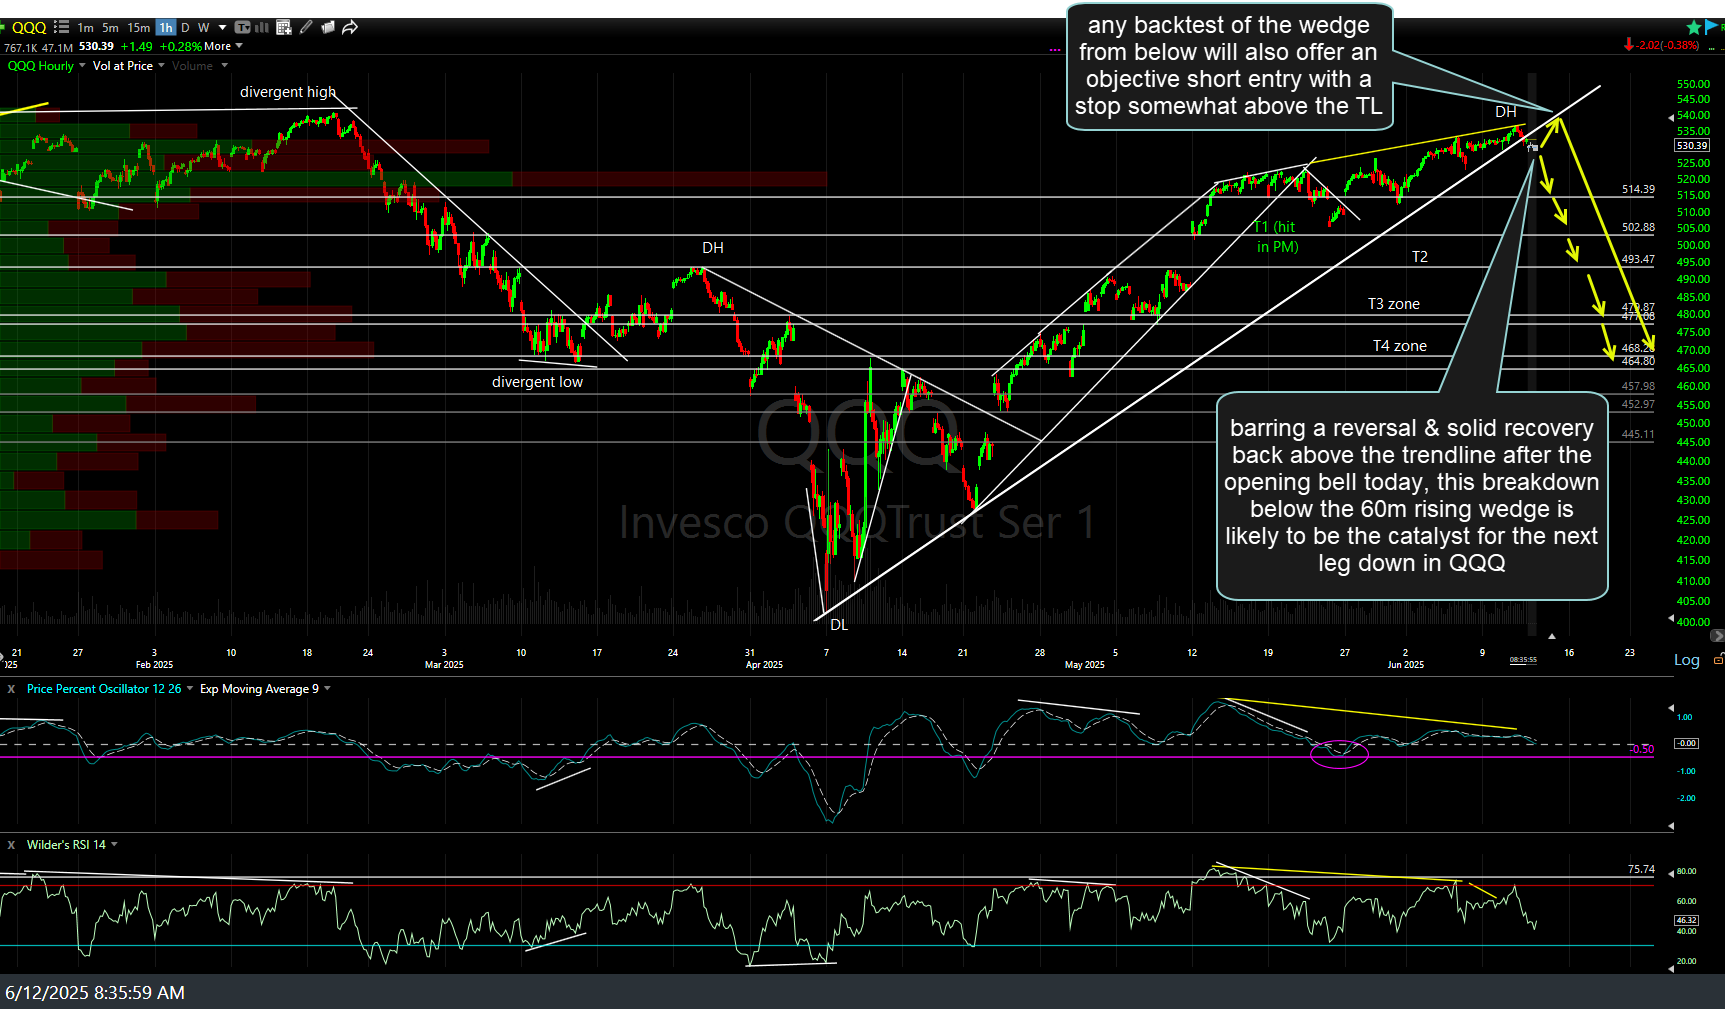The width and height of the screenshot is (1725, 1009).
Task: Enable Log price scaling at bottom right
Action: [1686, 660]
